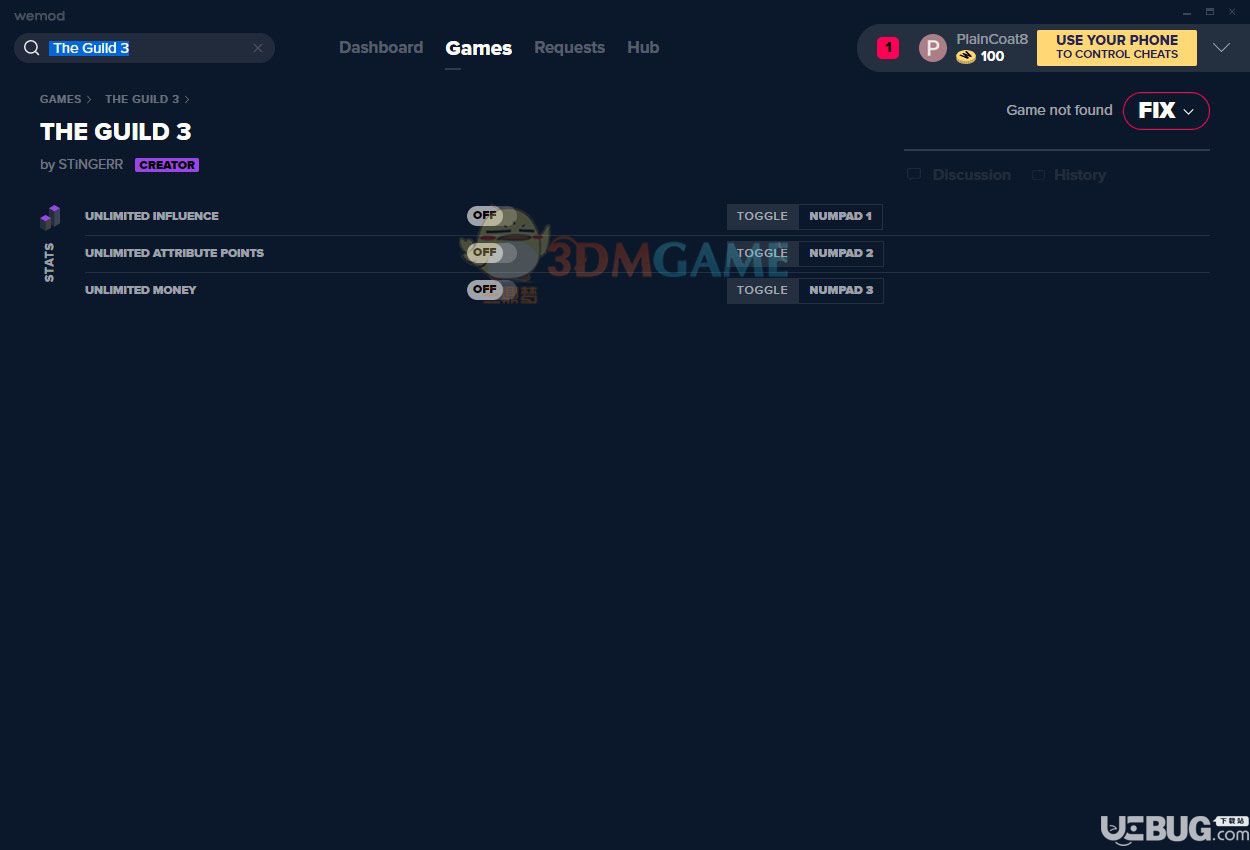Click the STATS category label

[49, 262]
